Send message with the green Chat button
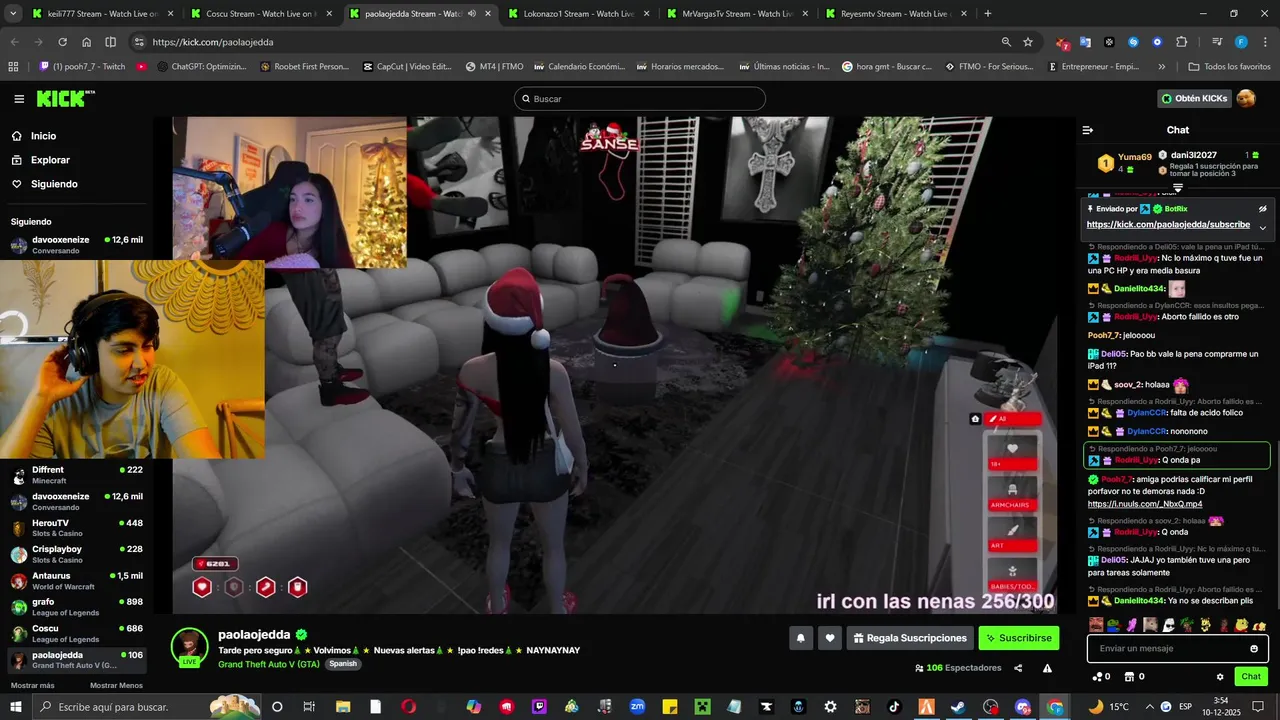1280x720 pixels. click(x=1251, y=677)
